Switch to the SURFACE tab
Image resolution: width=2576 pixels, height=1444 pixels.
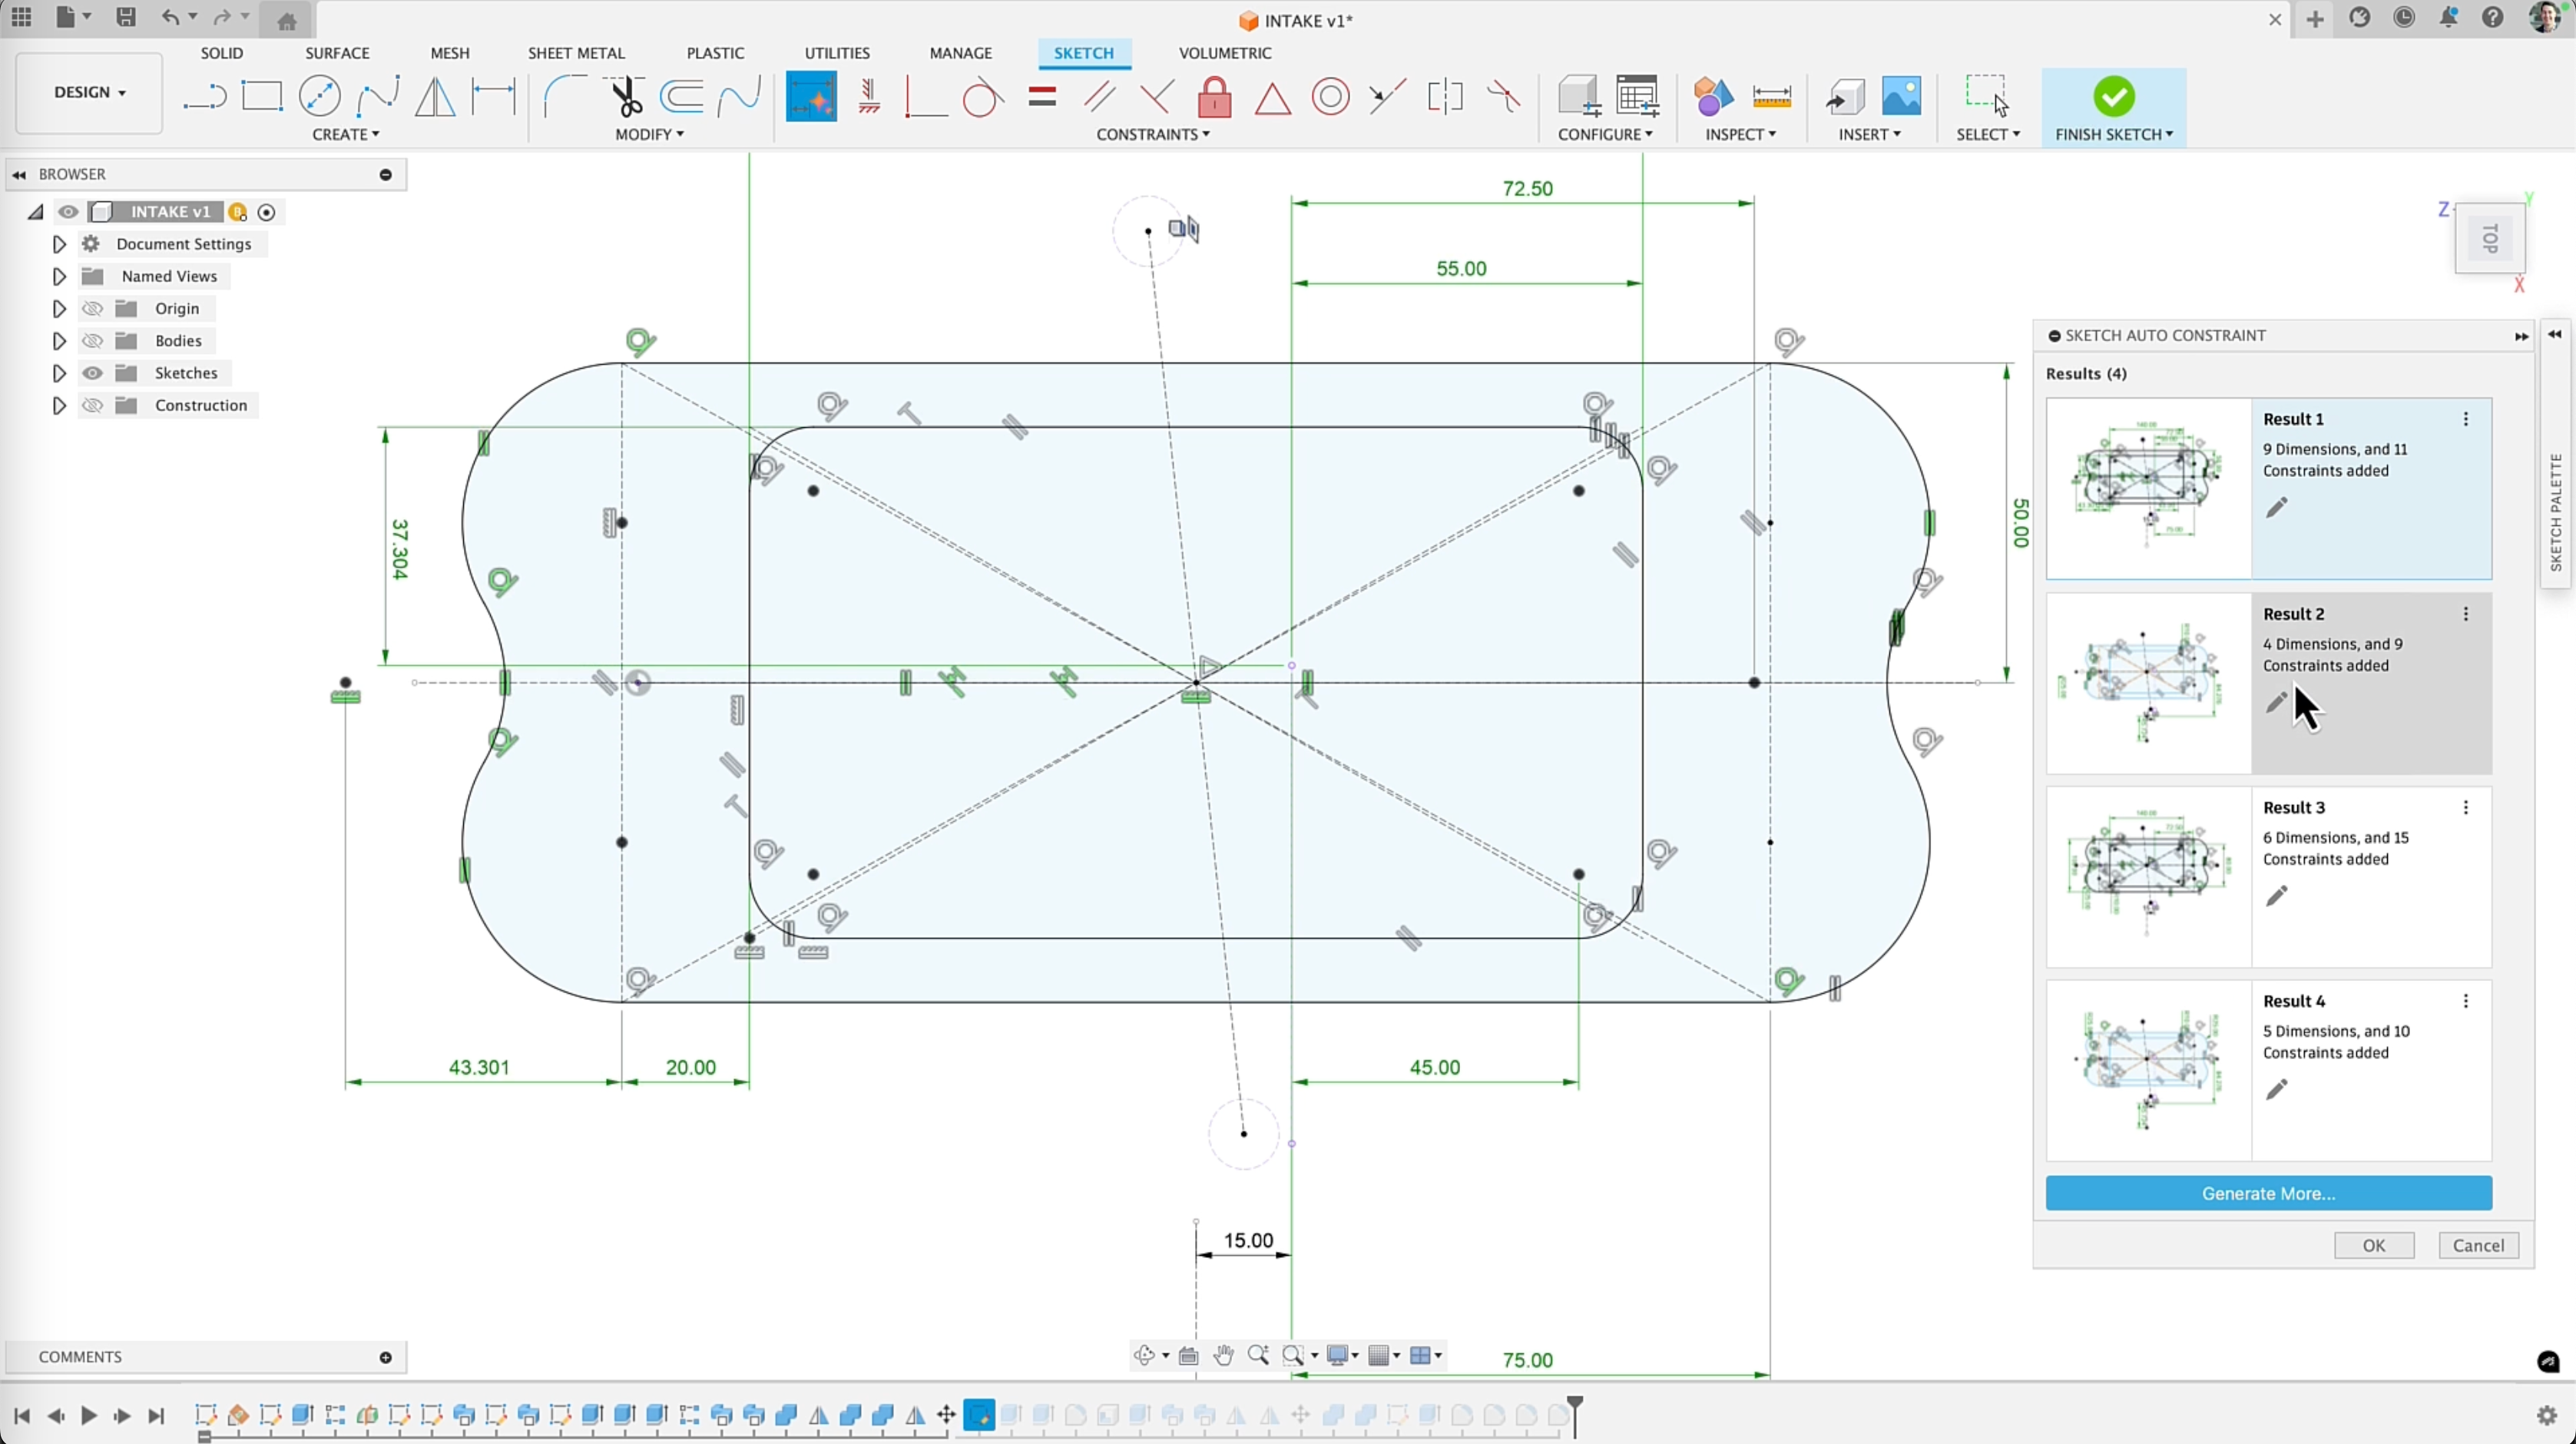point(337,53)
